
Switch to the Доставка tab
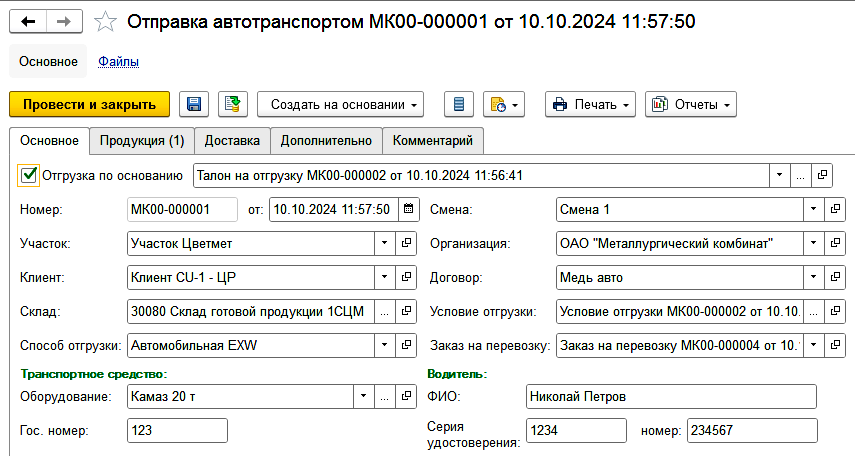click(x=232, y=141)
